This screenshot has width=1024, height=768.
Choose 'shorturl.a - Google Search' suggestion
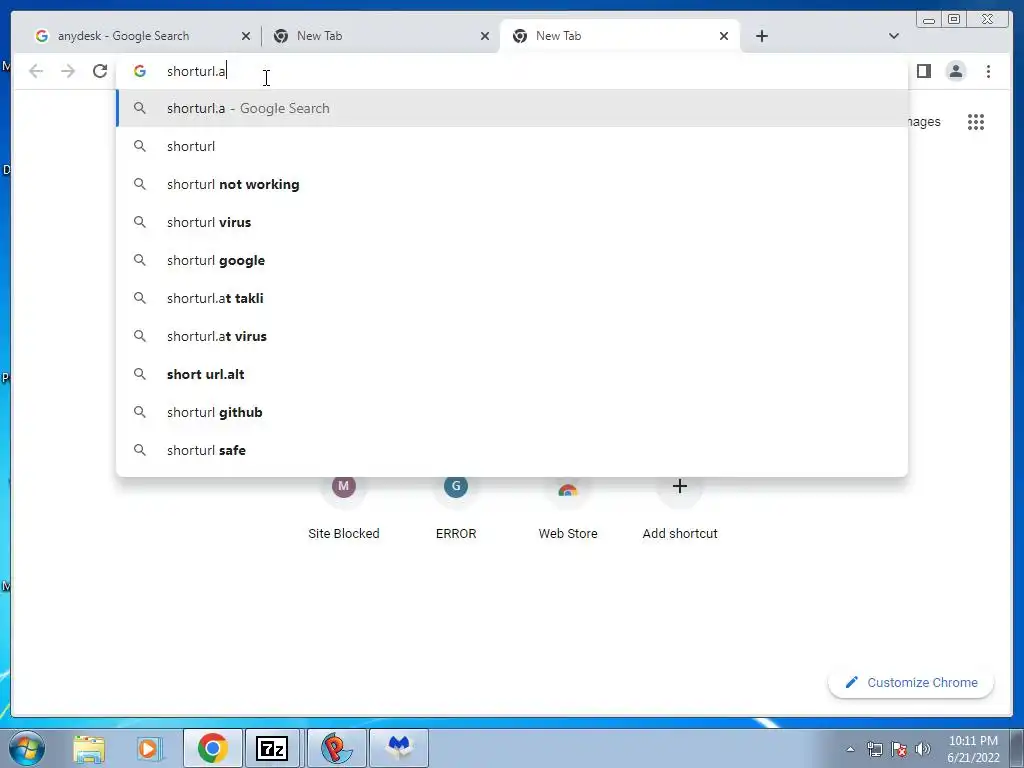pyautogui.click(x=512, y=108)
